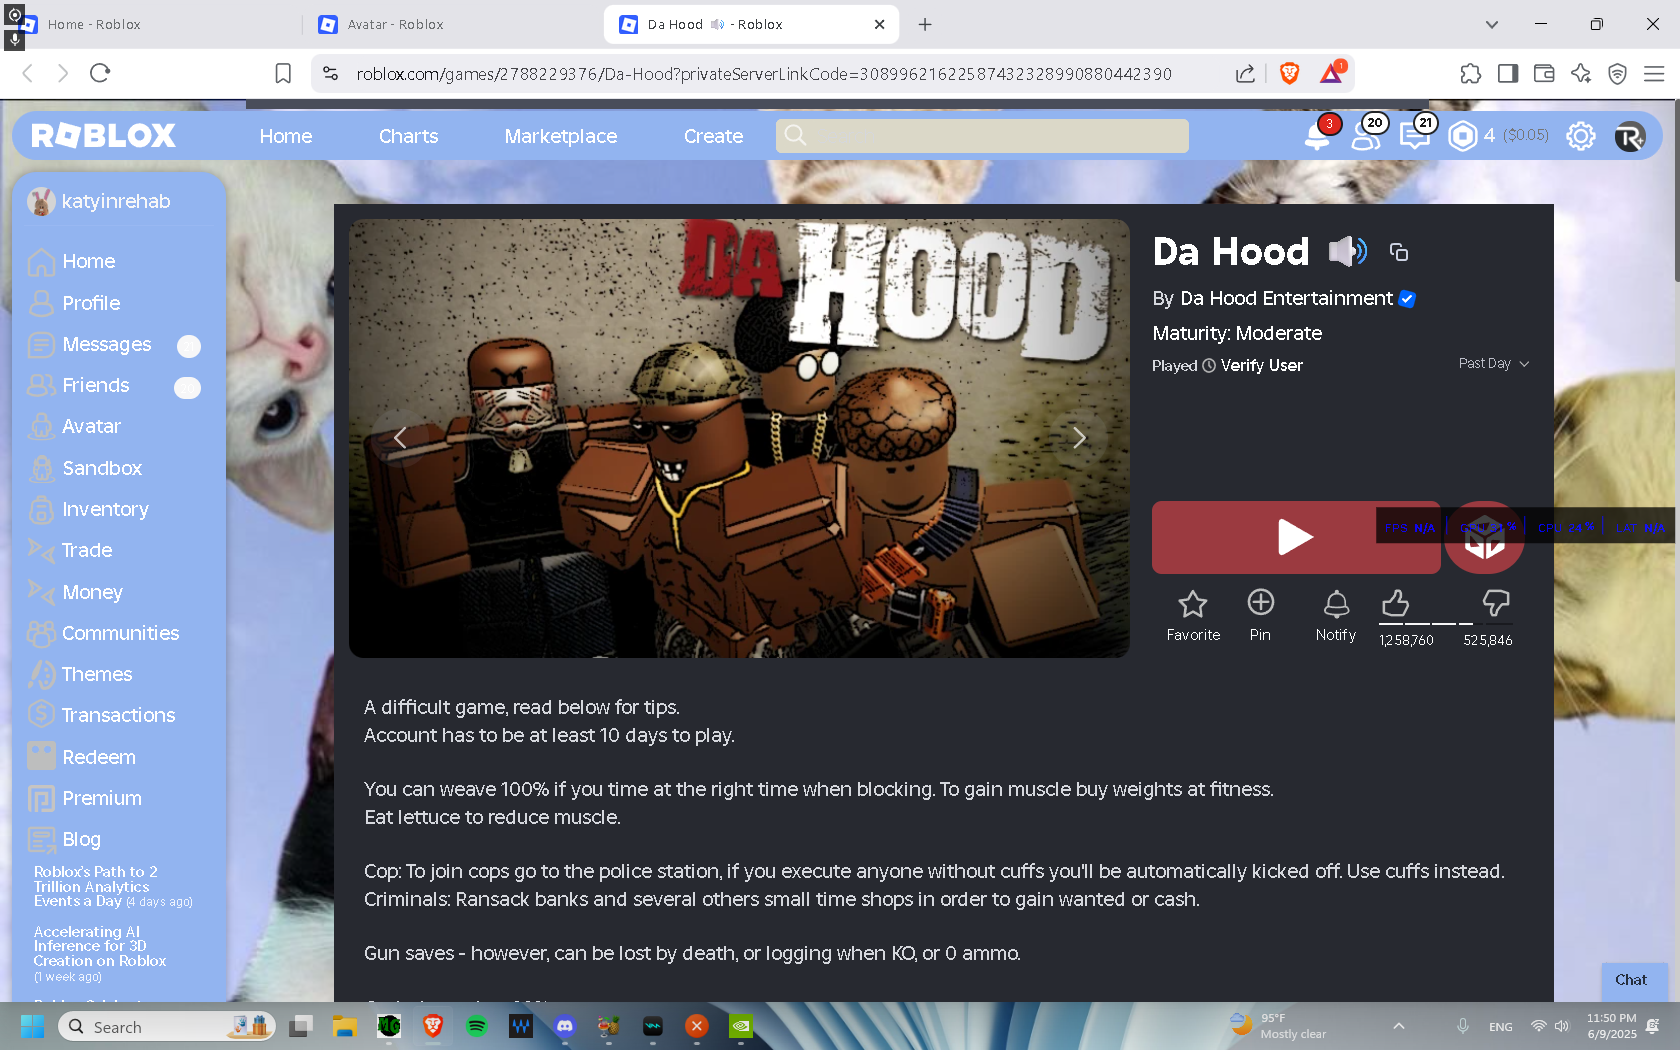Click verified badge beside Da Hood Entertainment
The width and height of the screenshot is (1680, 1050).
click(1407, 299)
